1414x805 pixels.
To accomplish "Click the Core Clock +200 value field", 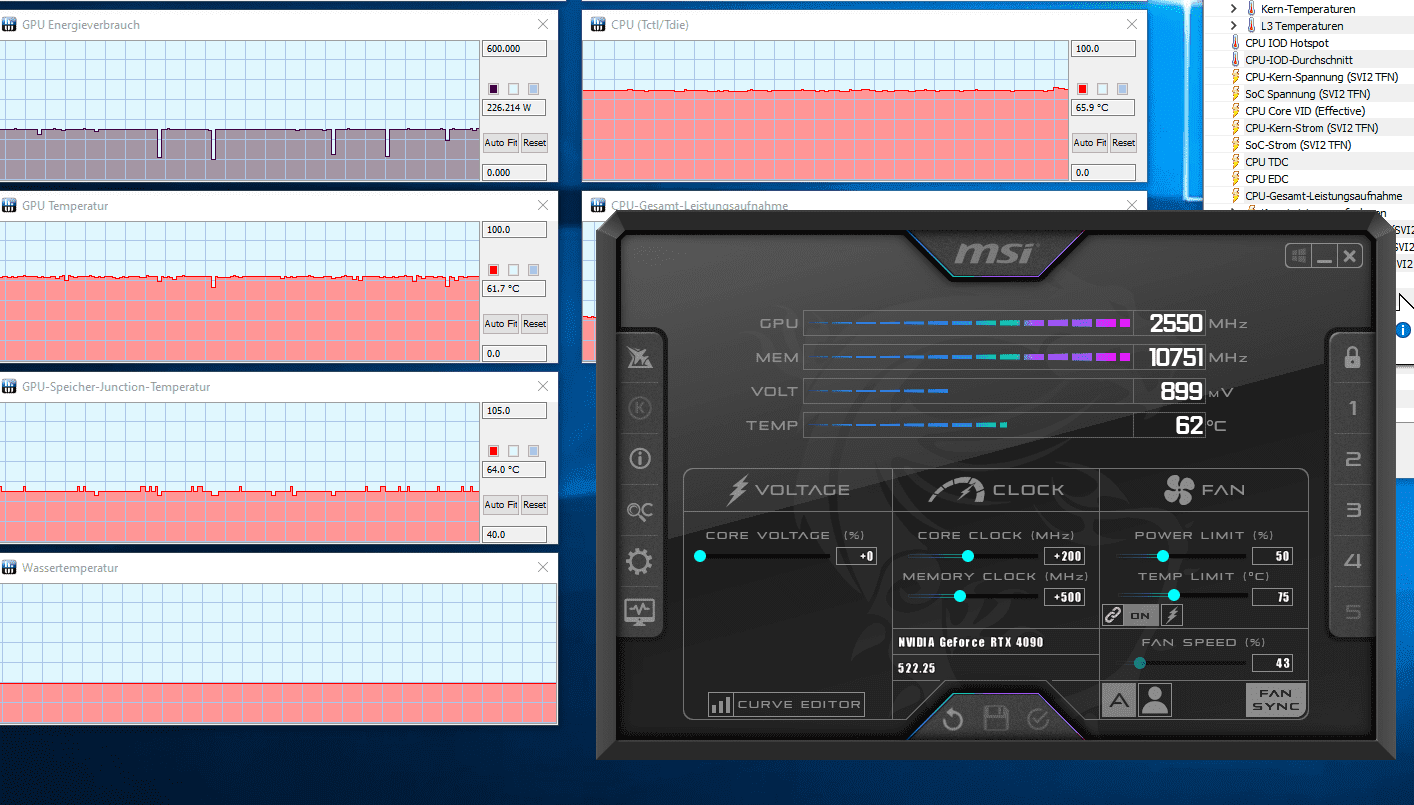I will (x=1063, y=556).
